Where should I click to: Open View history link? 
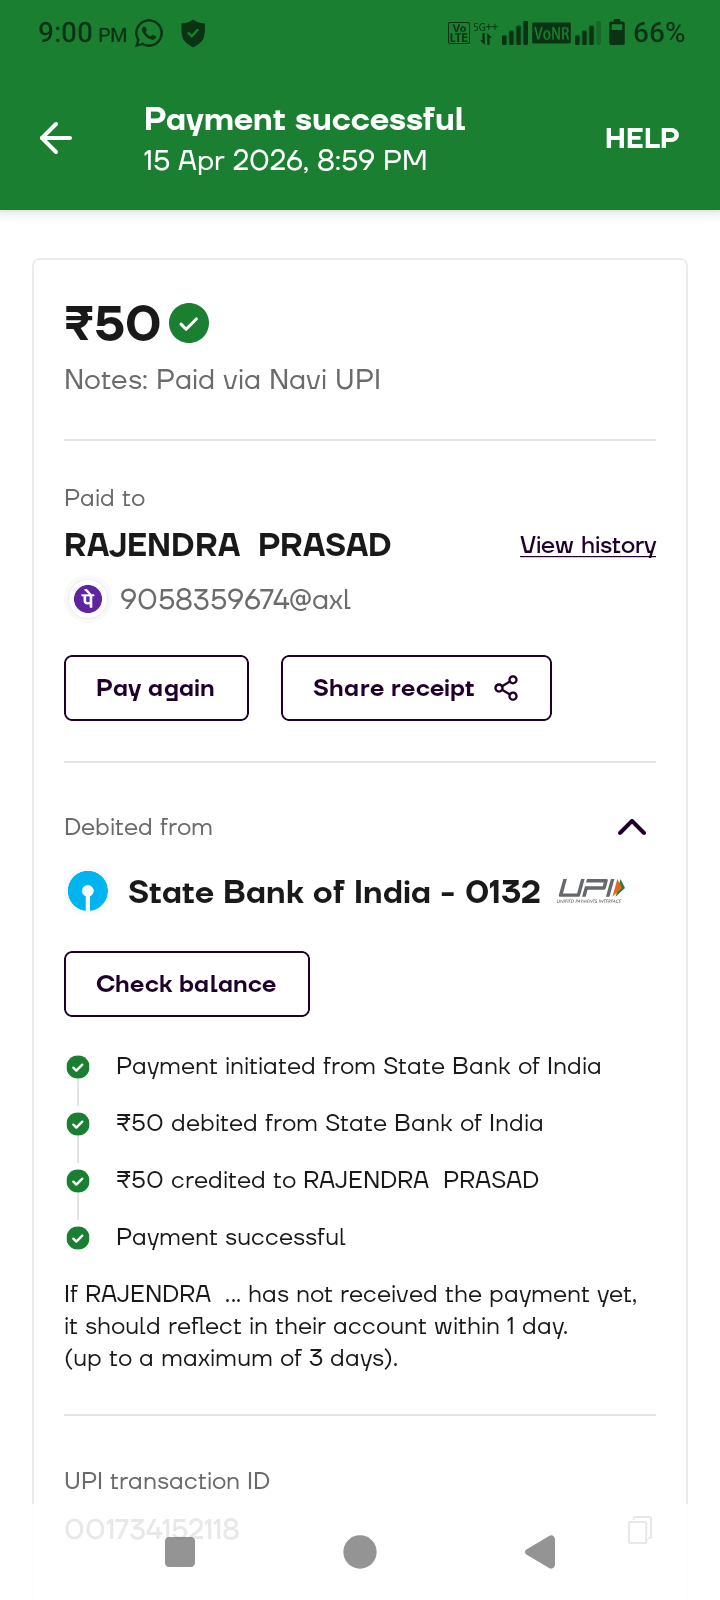tap(588, 545)
